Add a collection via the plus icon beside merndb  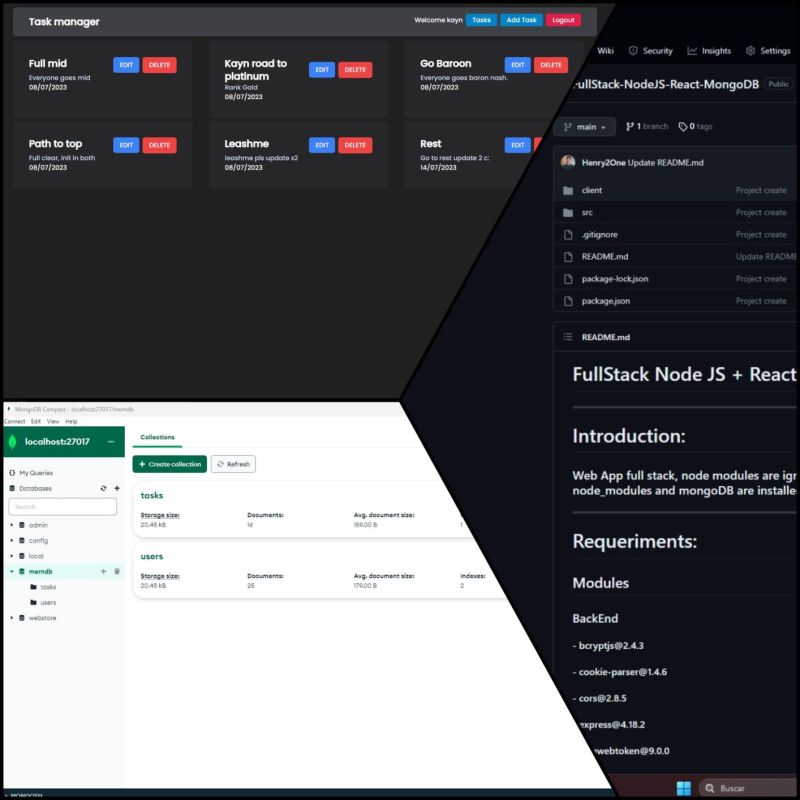[104, 571]
